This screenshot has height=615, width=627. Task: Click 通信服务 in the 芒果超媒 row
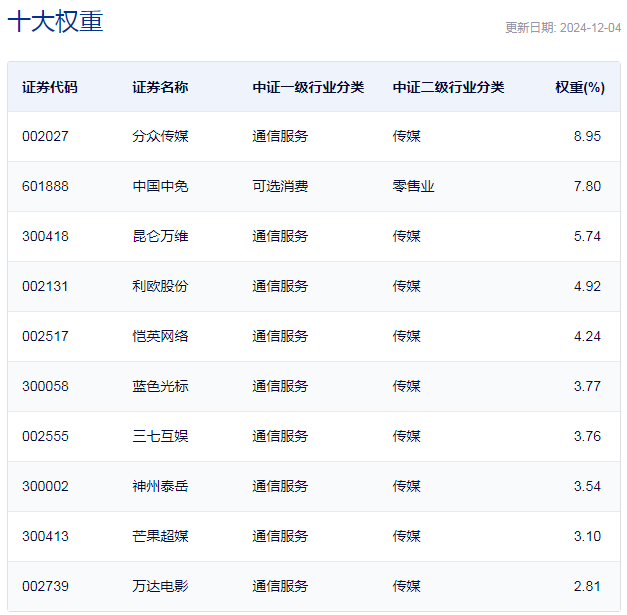tap(280, 536)
